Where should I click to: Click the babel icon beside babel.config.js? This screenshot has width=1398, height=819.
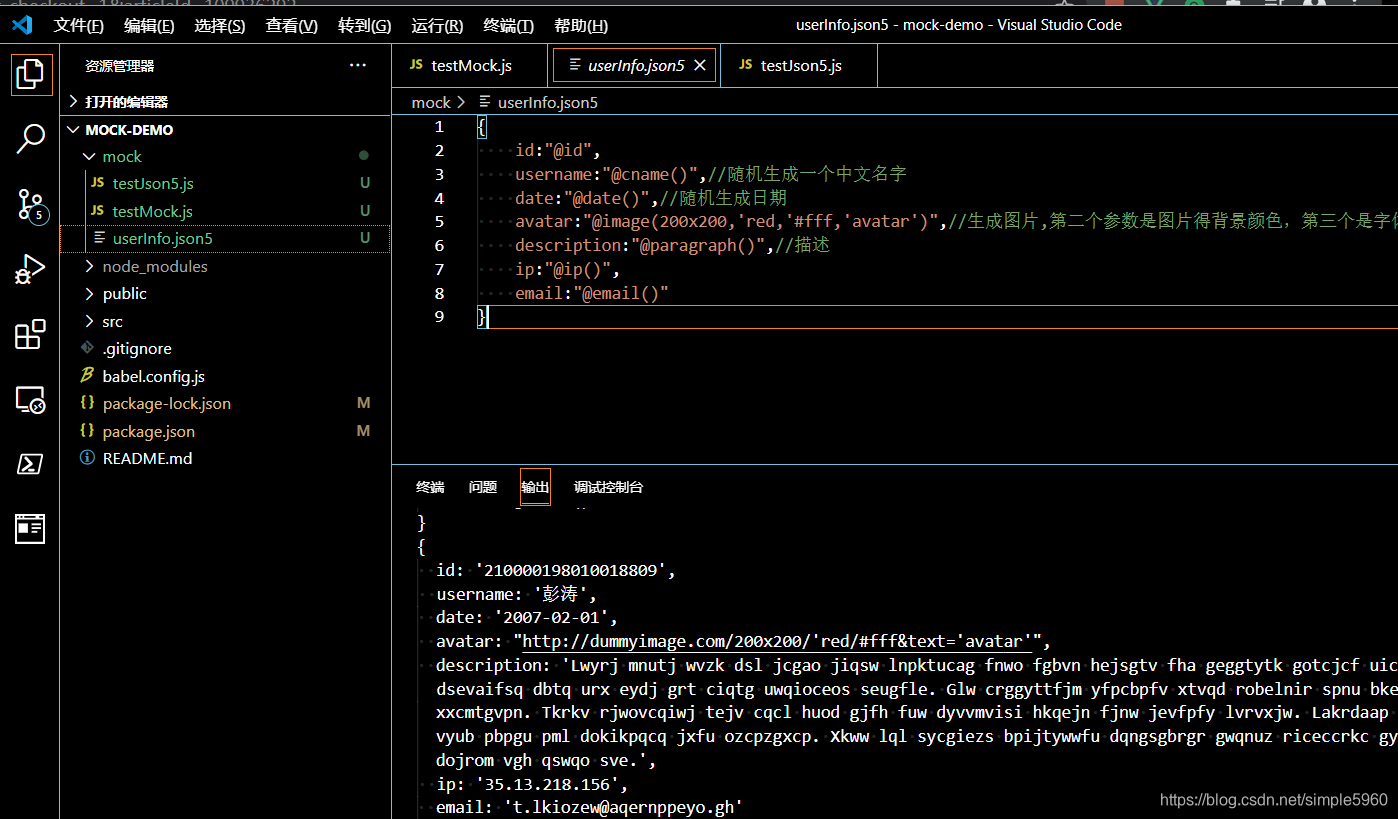(87, 376)
